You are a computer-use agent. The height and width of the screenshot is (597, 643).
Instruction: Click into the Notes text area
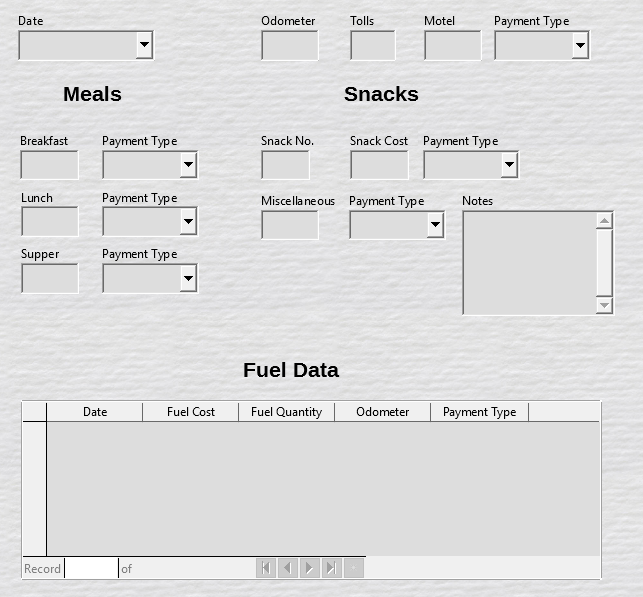[x=529, y=263]
